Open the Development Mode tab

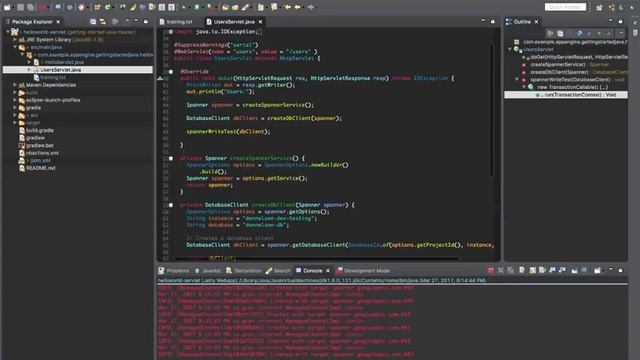click(363, 271)
